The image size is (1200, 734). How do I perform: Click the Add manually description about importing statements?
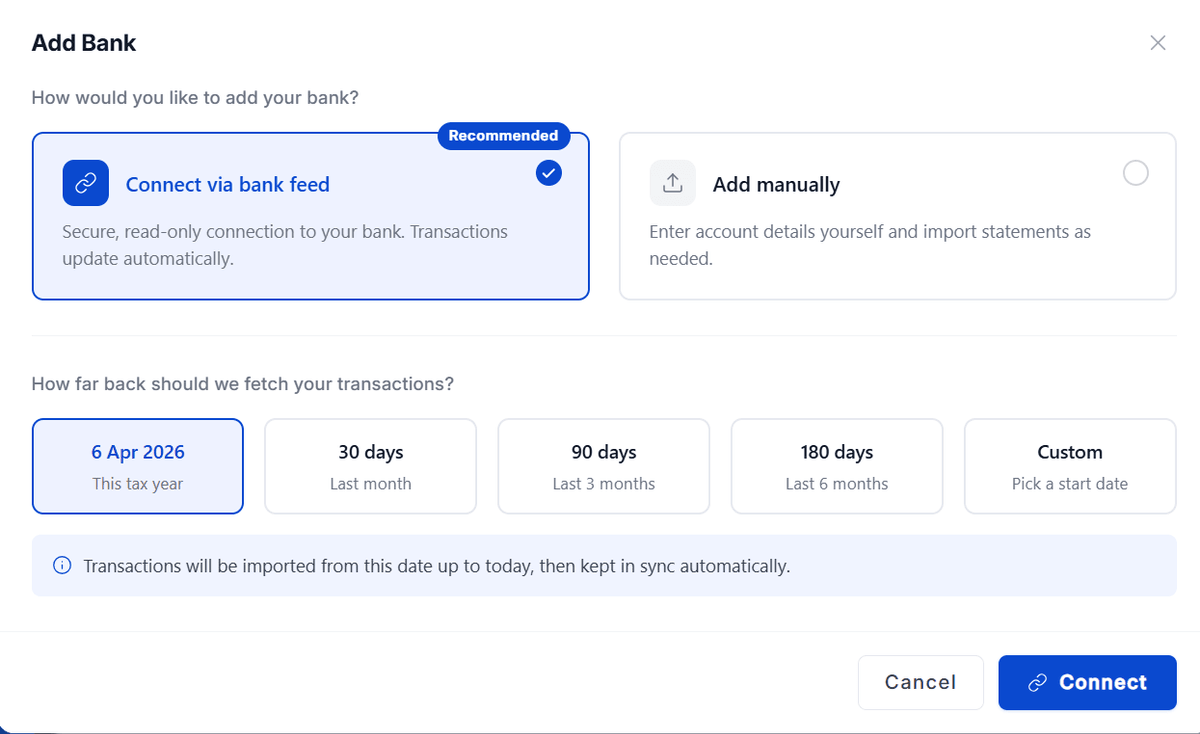[870, 245]
